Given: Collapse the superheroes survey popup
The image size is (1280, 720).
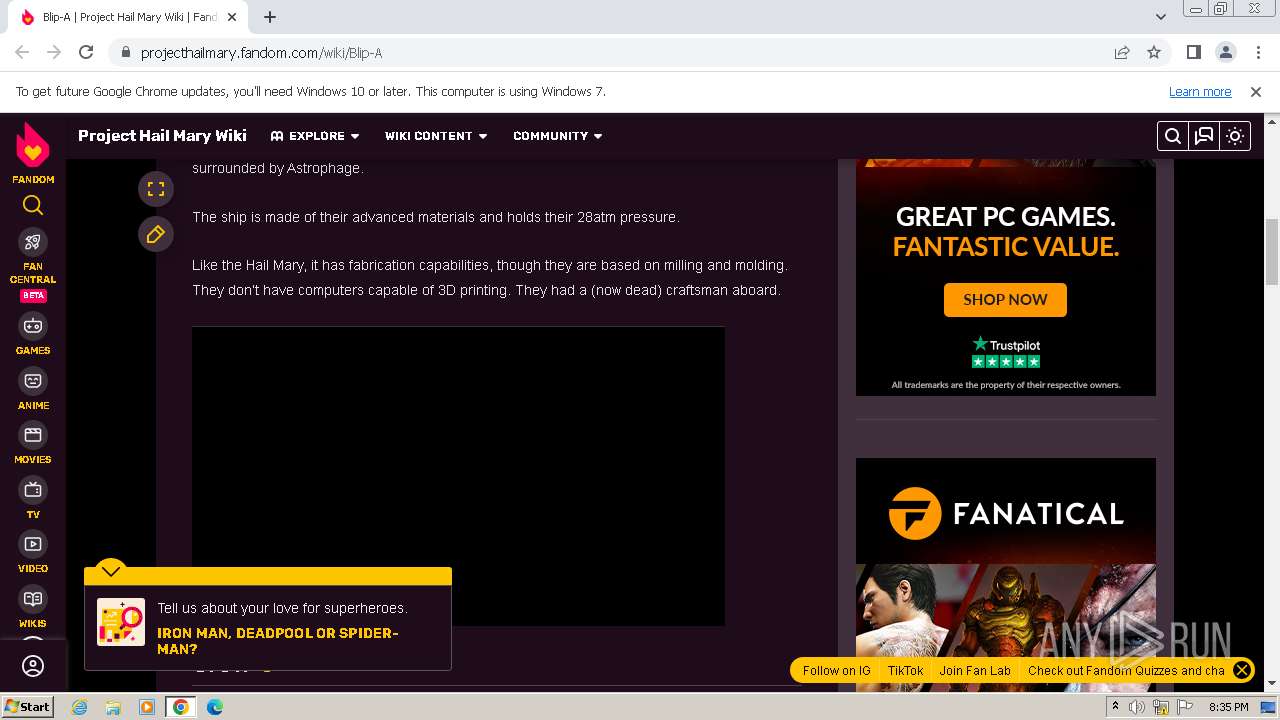Looking at the screenshot, I should coord(111,570).
